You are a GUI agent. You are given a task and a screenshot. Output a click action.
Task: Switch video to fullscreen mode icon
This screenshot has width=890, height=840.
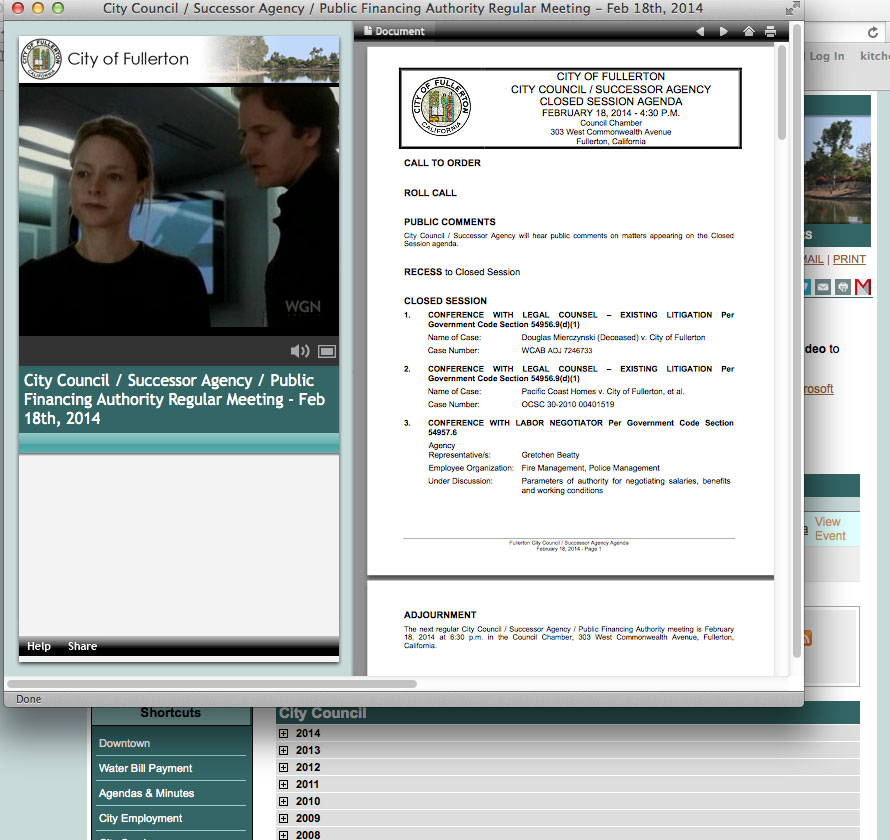coord(326,351)
